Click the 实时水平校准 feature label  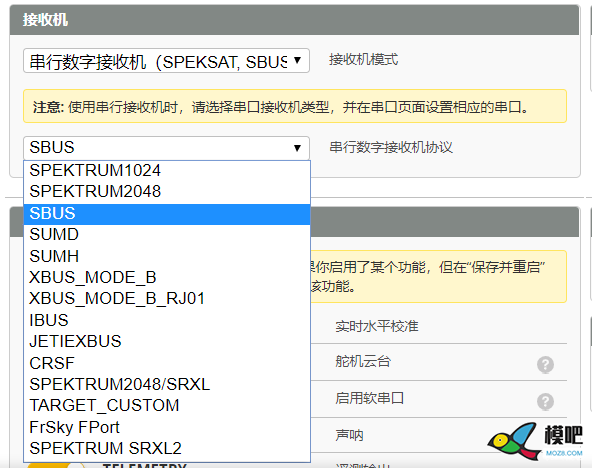click(377, 326)
